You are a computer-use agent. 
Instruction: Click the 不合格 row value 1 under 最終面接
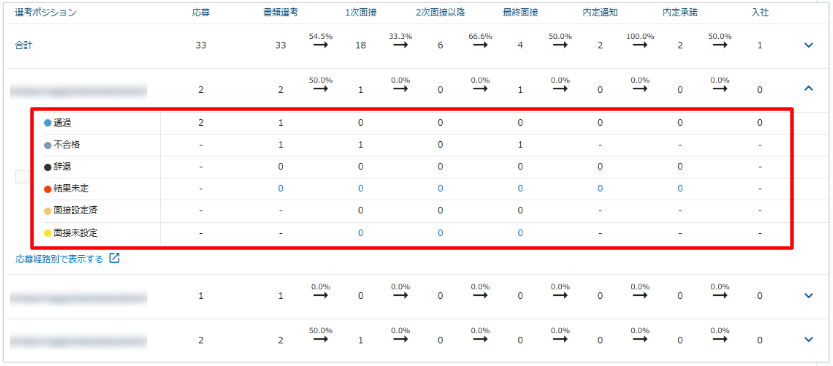point(520,145)
